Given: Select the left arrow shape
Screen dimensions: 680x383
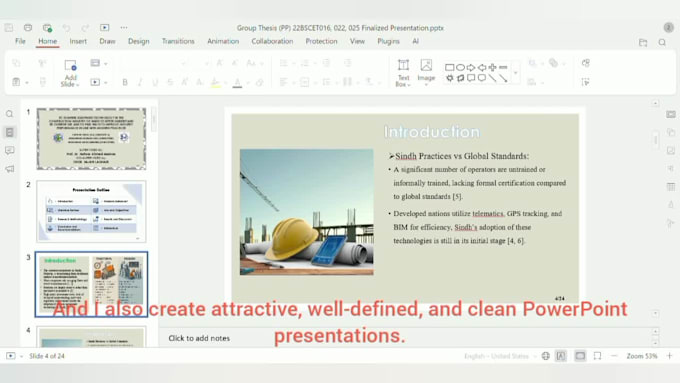Looking at the screenshot, I should pos(482,68).
